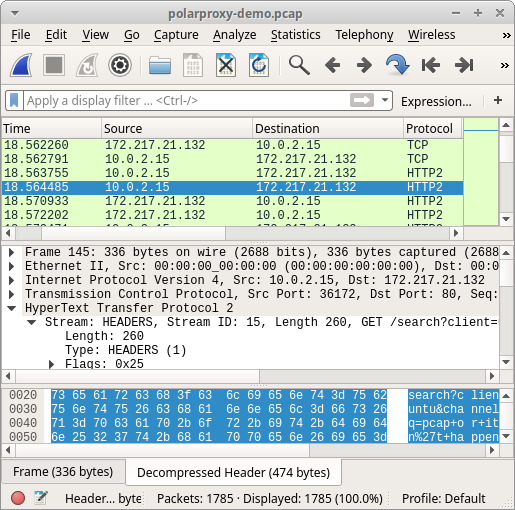Reload this capture file
515x510 pixels.
tap(259, 65)
